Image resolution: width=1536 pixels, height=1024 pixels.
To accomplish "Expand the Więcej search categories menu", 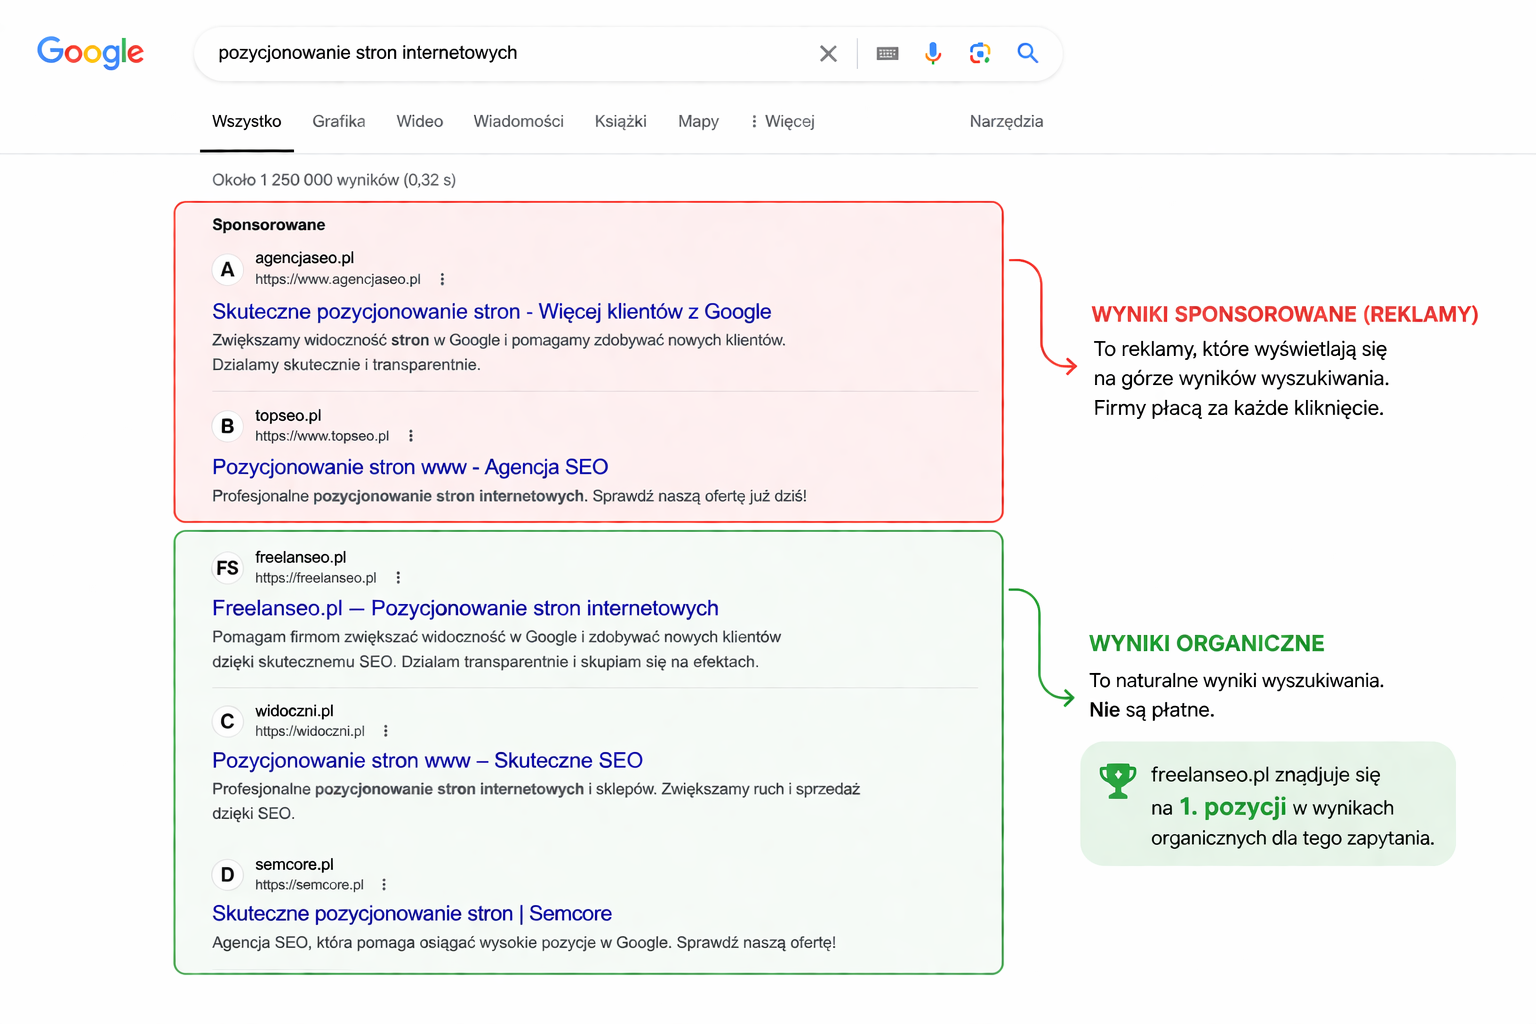I will point(783,121).
